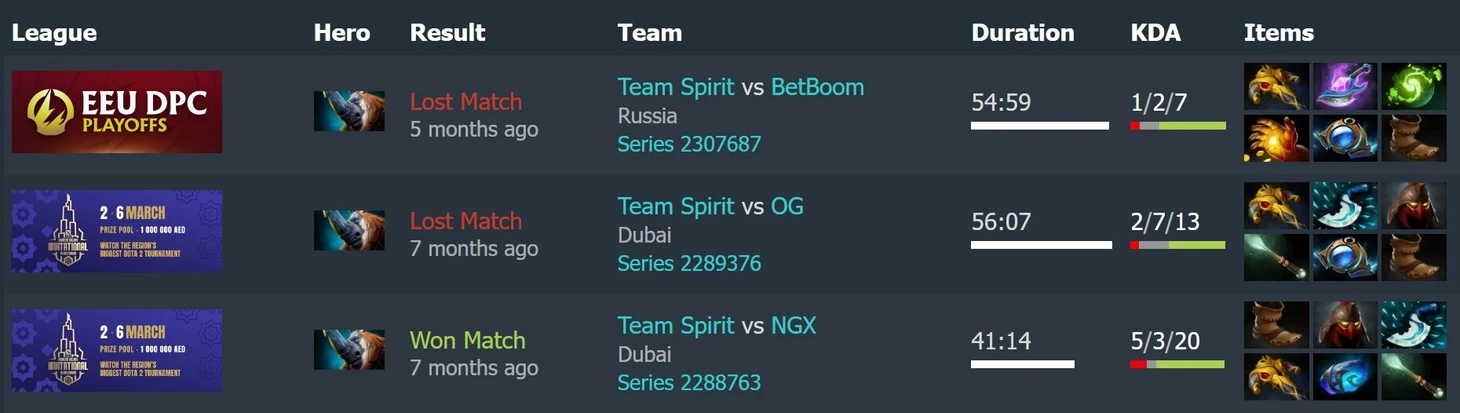Click the Blink Dagger icon in OG match
This screenshot has width=1460, height=413.
1345,206
